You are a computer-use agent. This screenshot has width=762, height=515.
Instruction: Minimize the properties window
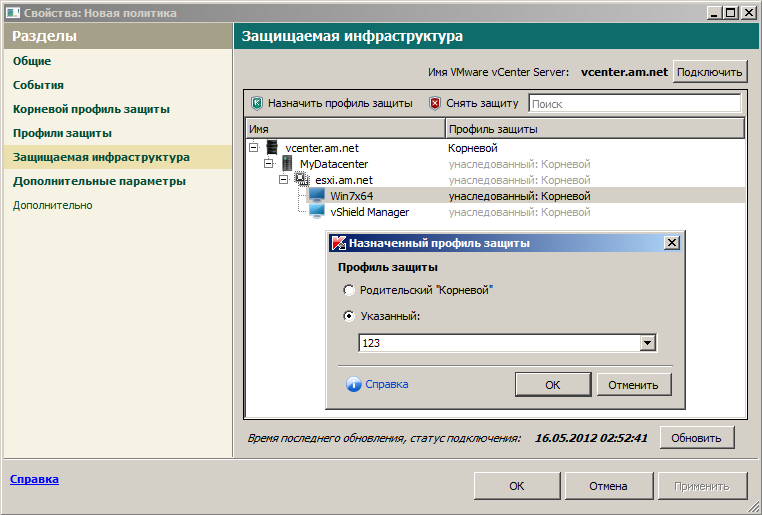coord(714,13)
